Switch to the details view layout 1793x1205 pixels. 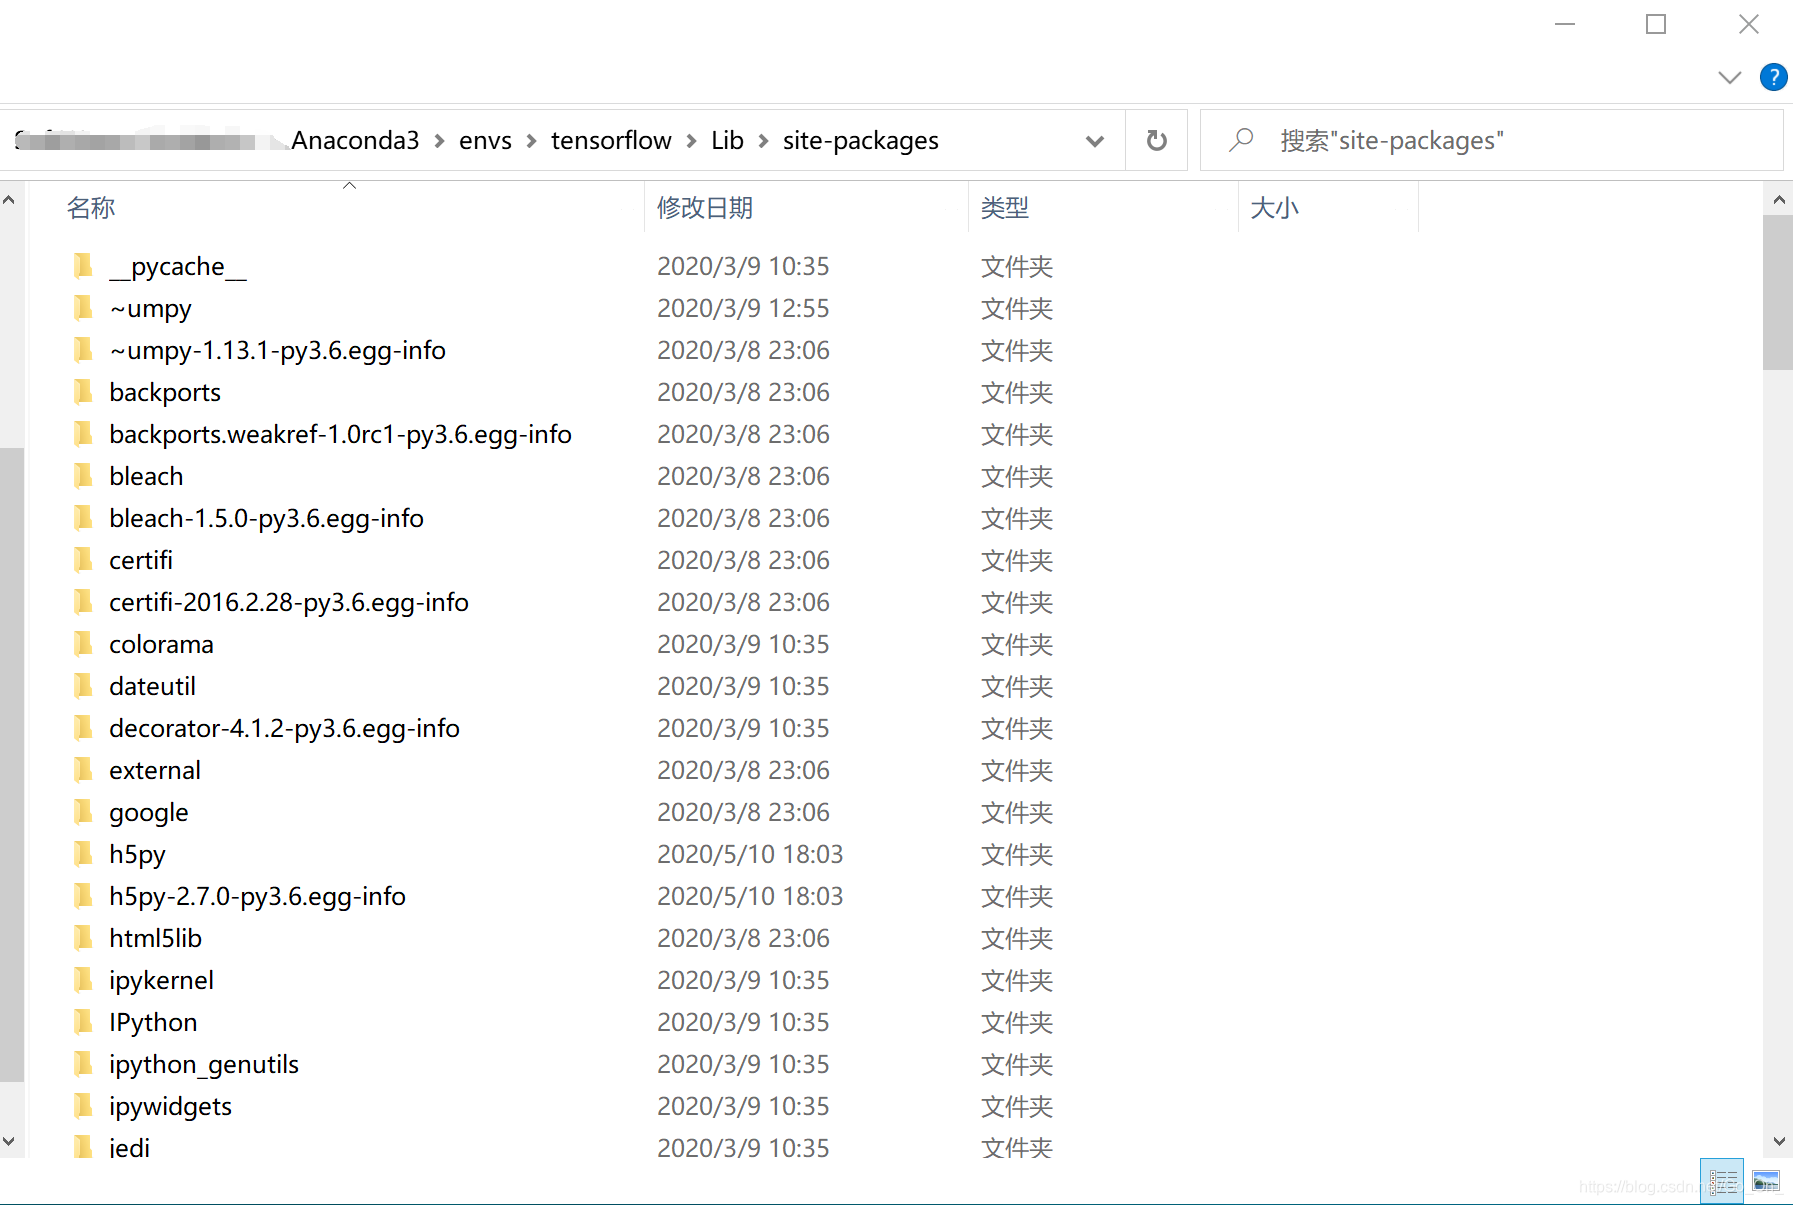tap(1722, 1181)
